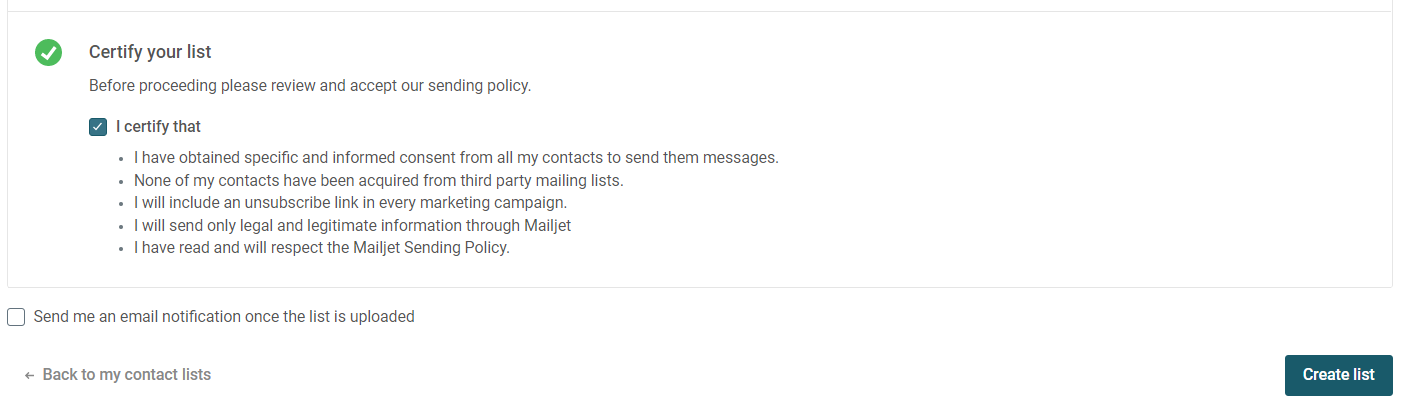
Task: Click the 'Certify your list' heading
Action: (150, 52)
